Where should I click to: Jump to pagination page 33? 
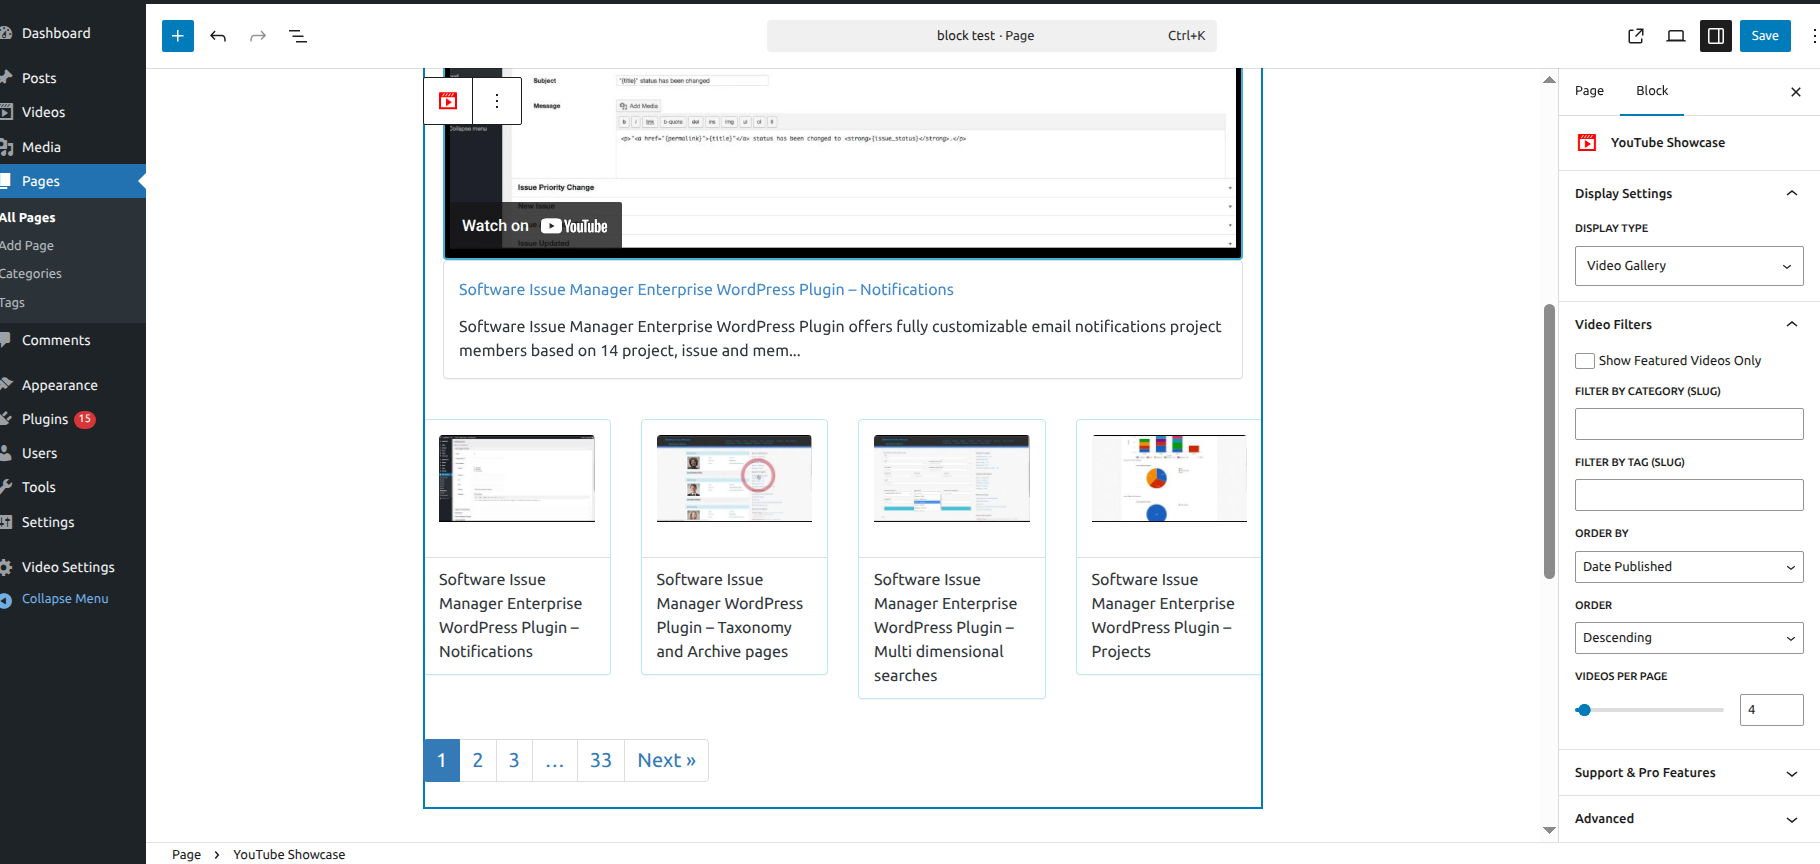pyautogui.click(x=601, y=761)
